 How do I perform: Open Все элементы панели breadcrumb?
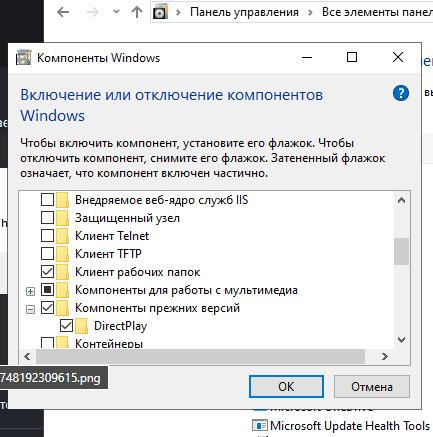(377, 12)
